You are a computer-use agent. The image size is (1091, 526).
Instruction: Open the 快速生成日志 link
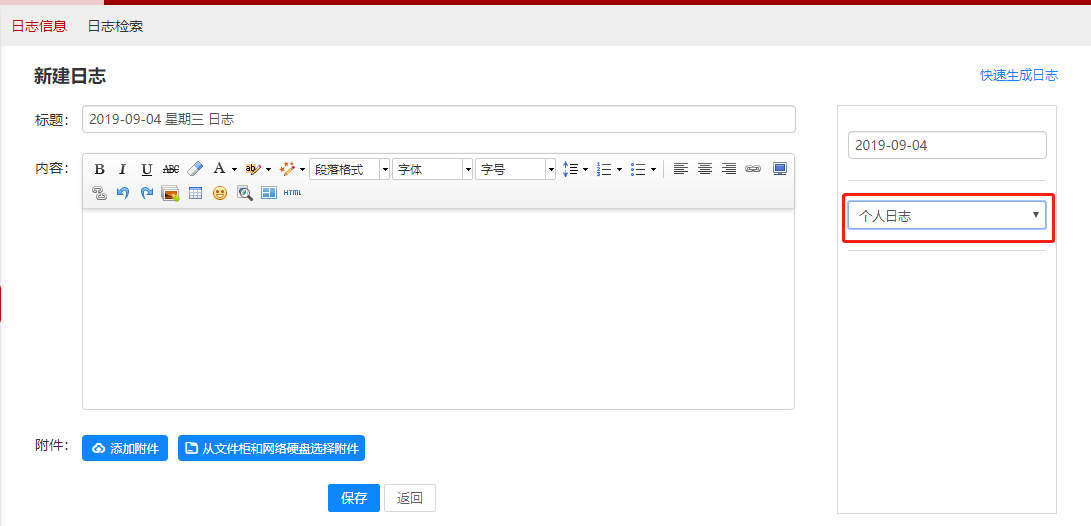click(1018, 75)
